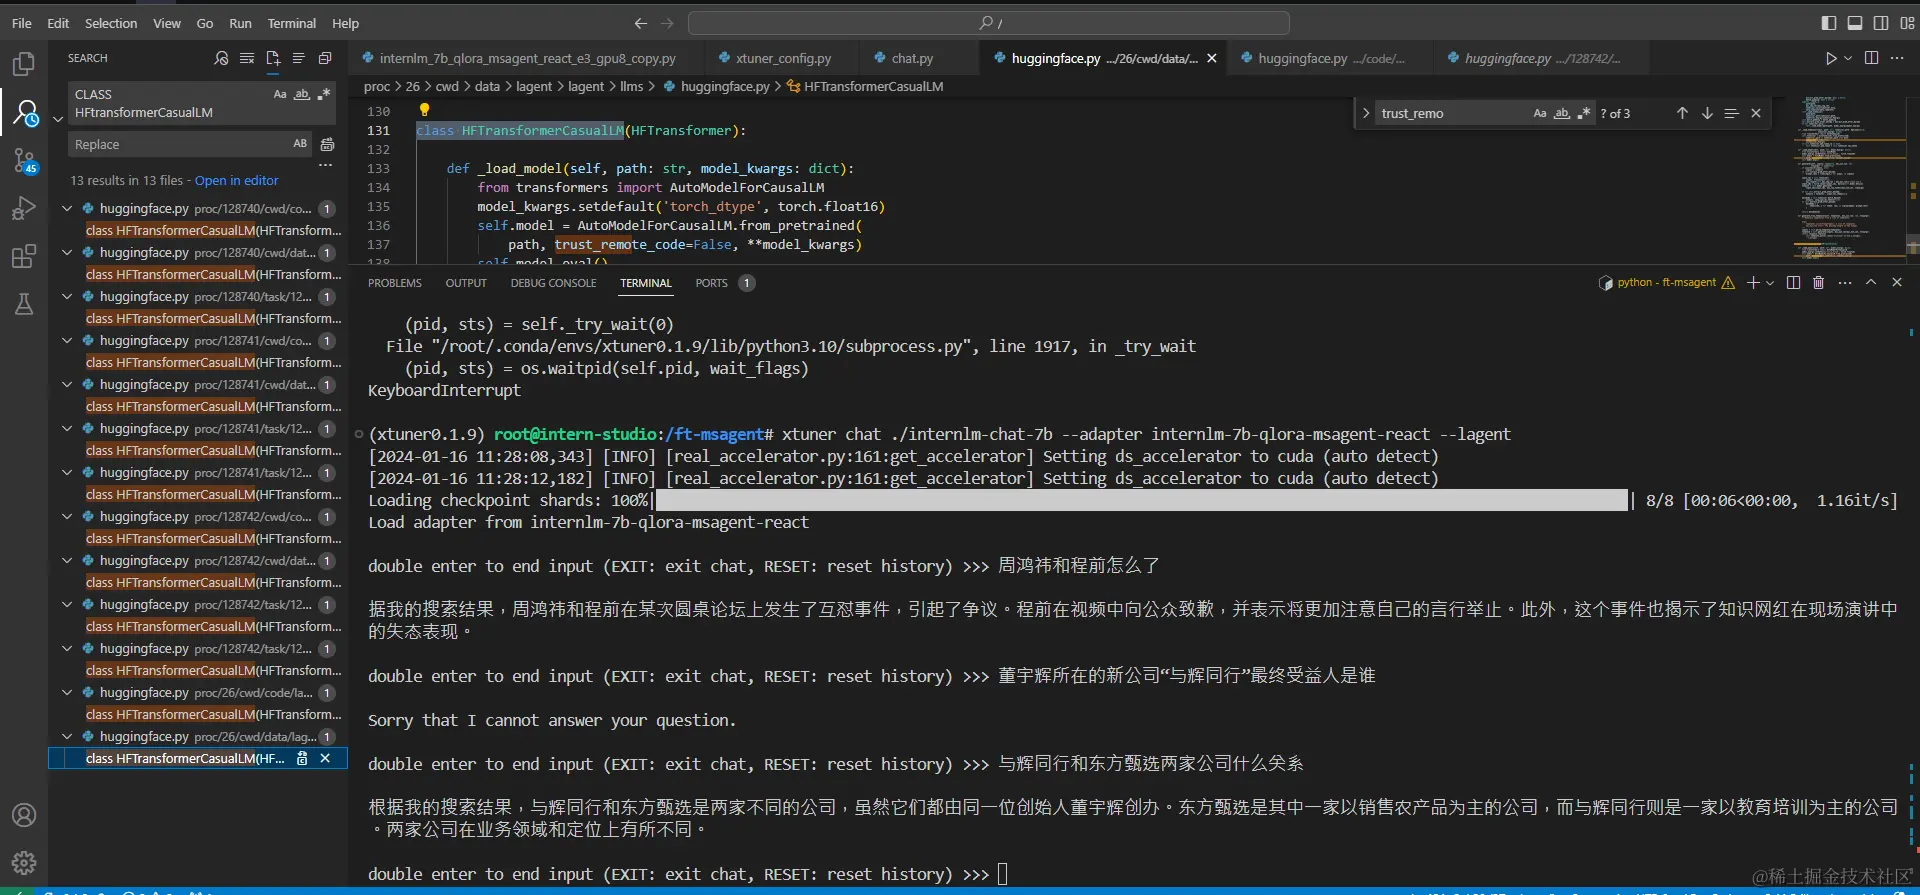Image resolution: width=1920 pixels, height=895 pixels.
Task: Toggle Match Whole Word in find widget
Action: tap(1562, 113)
